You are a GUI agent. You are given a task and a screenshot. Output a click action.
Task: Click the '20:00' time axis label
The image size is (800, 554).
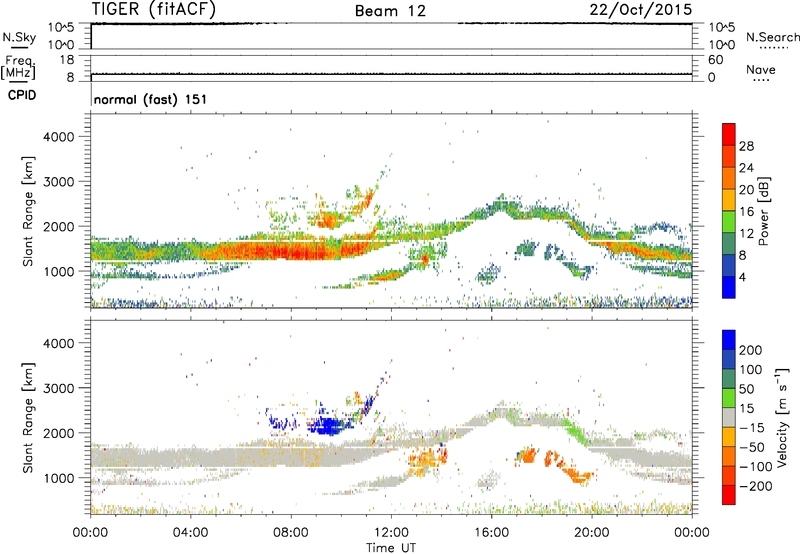[x=592, y=533]
